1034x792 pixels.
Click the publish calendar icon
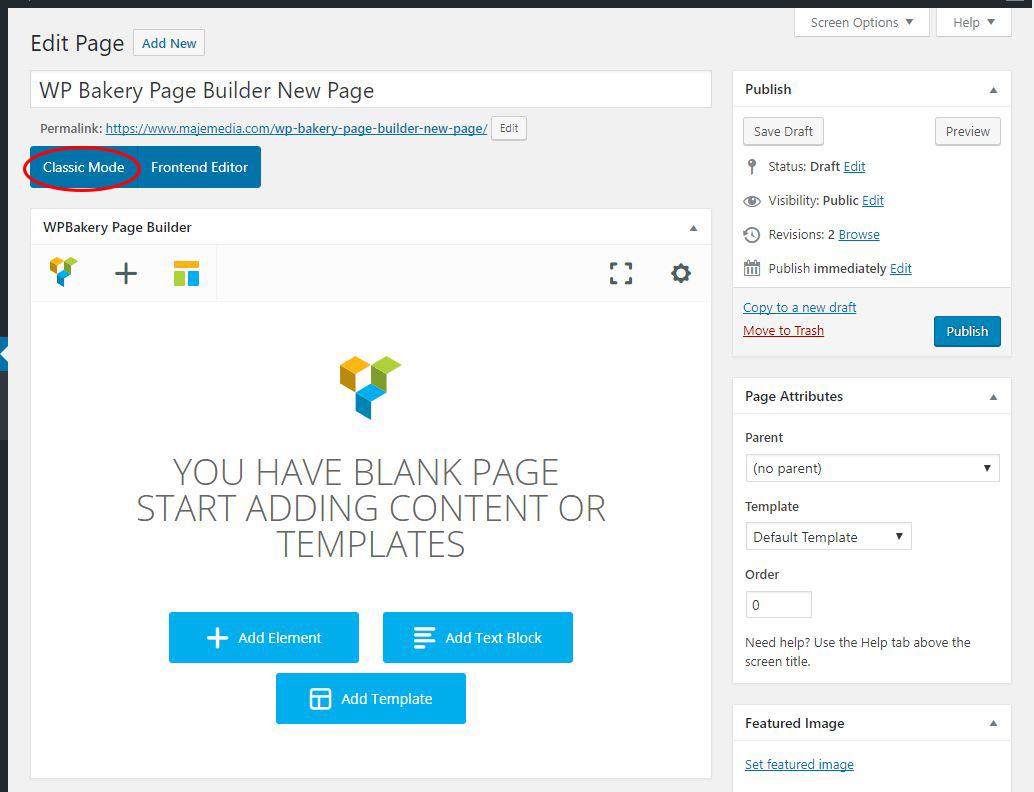[752, 268]
